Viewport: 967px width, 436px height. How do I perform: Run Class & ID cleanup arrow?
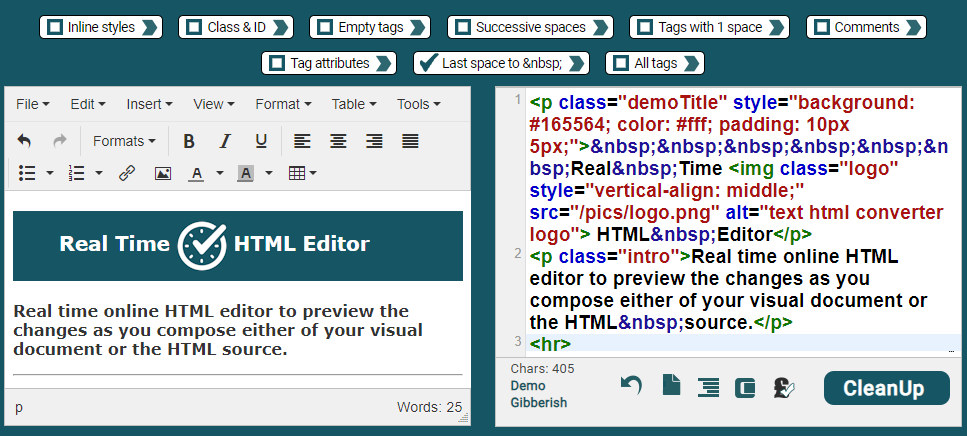coord(280,27)
